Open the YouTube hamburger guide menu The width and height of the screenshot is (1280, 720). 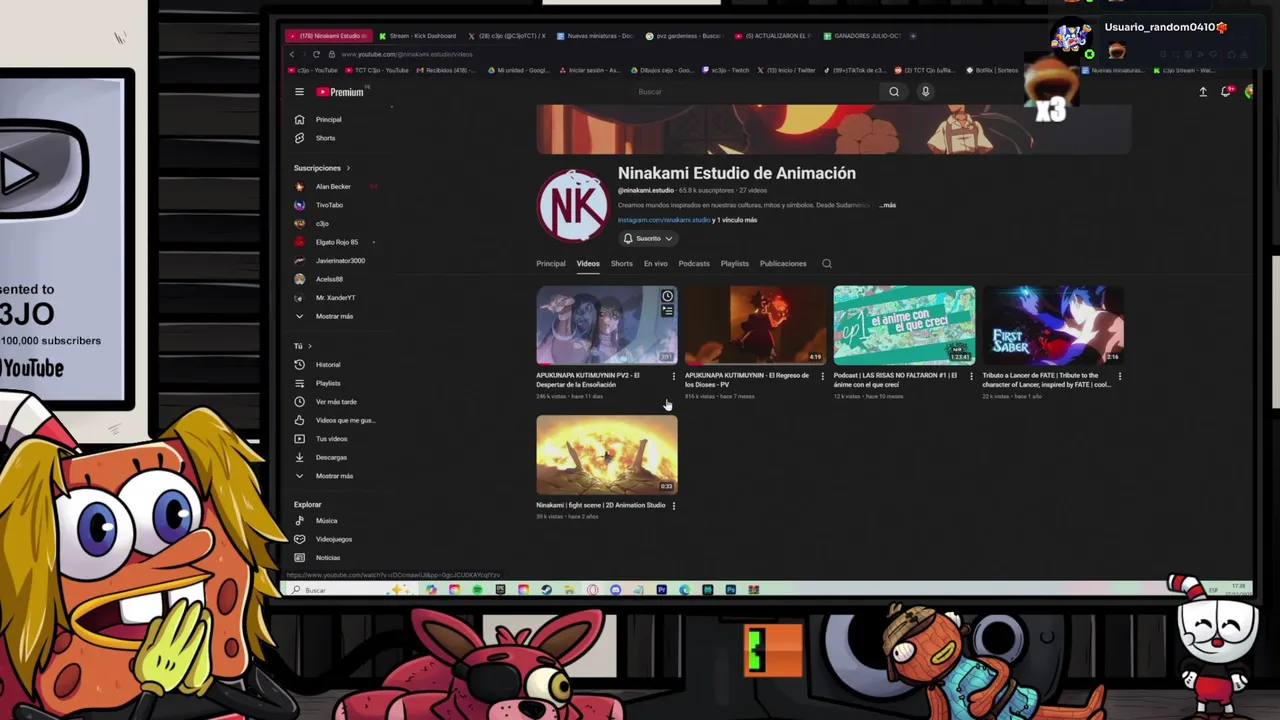(x=299, y=92)
